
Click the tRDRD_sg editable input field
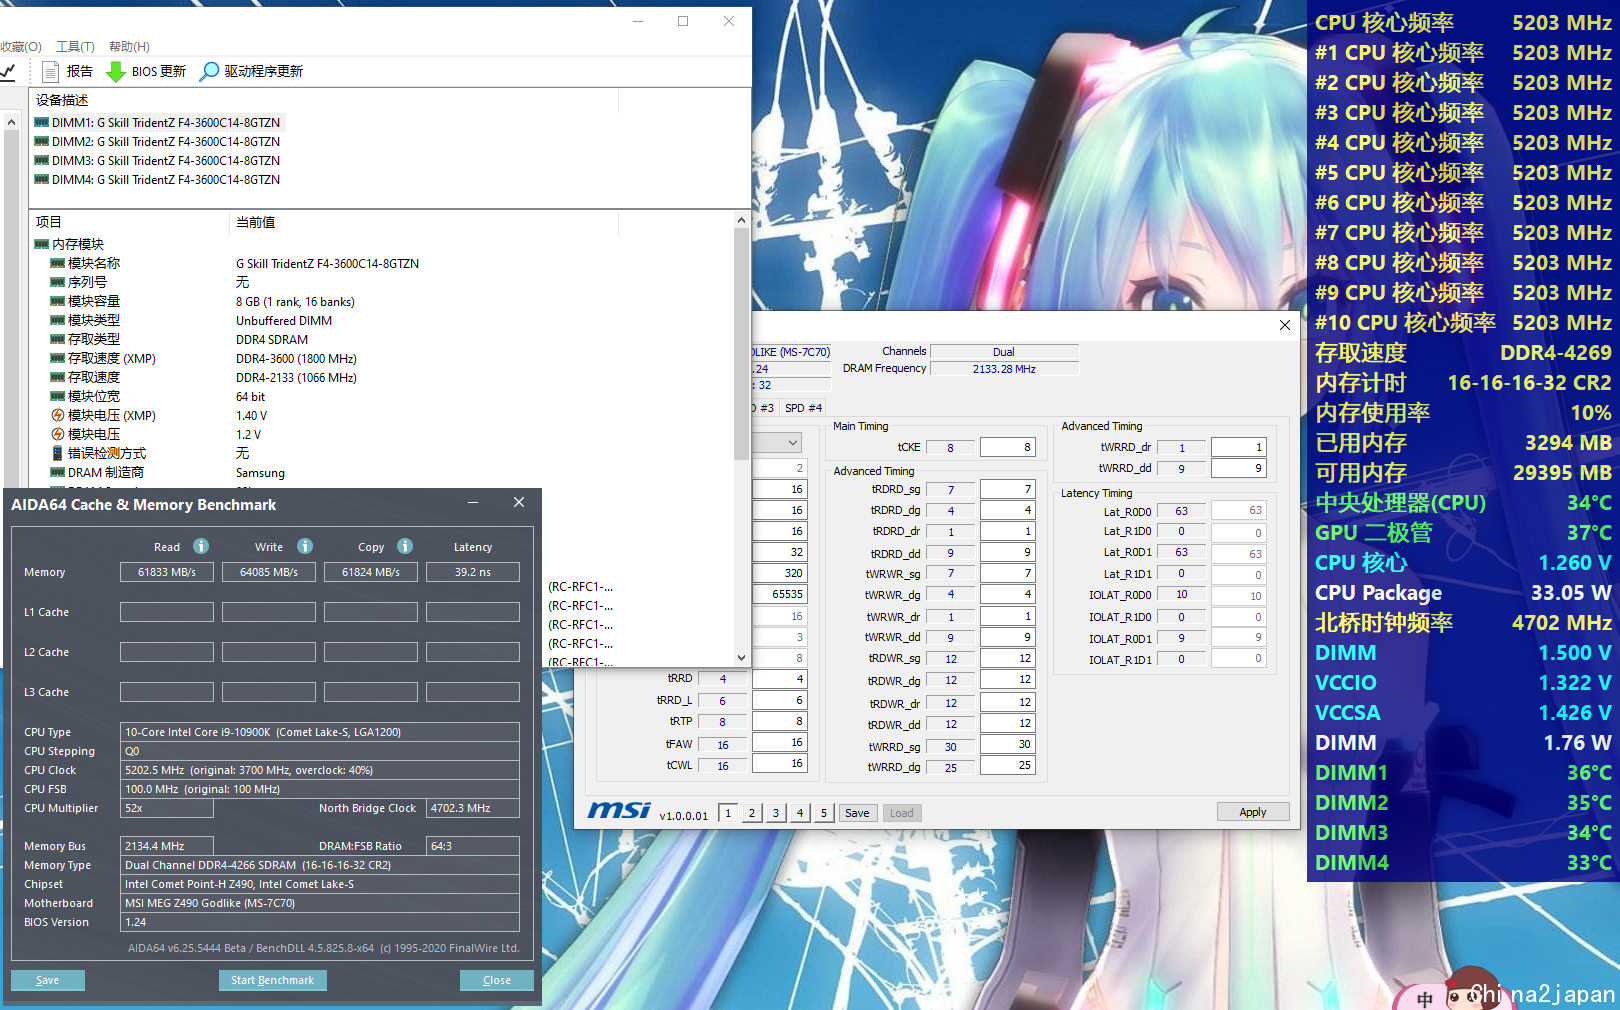coord(1007,489)
